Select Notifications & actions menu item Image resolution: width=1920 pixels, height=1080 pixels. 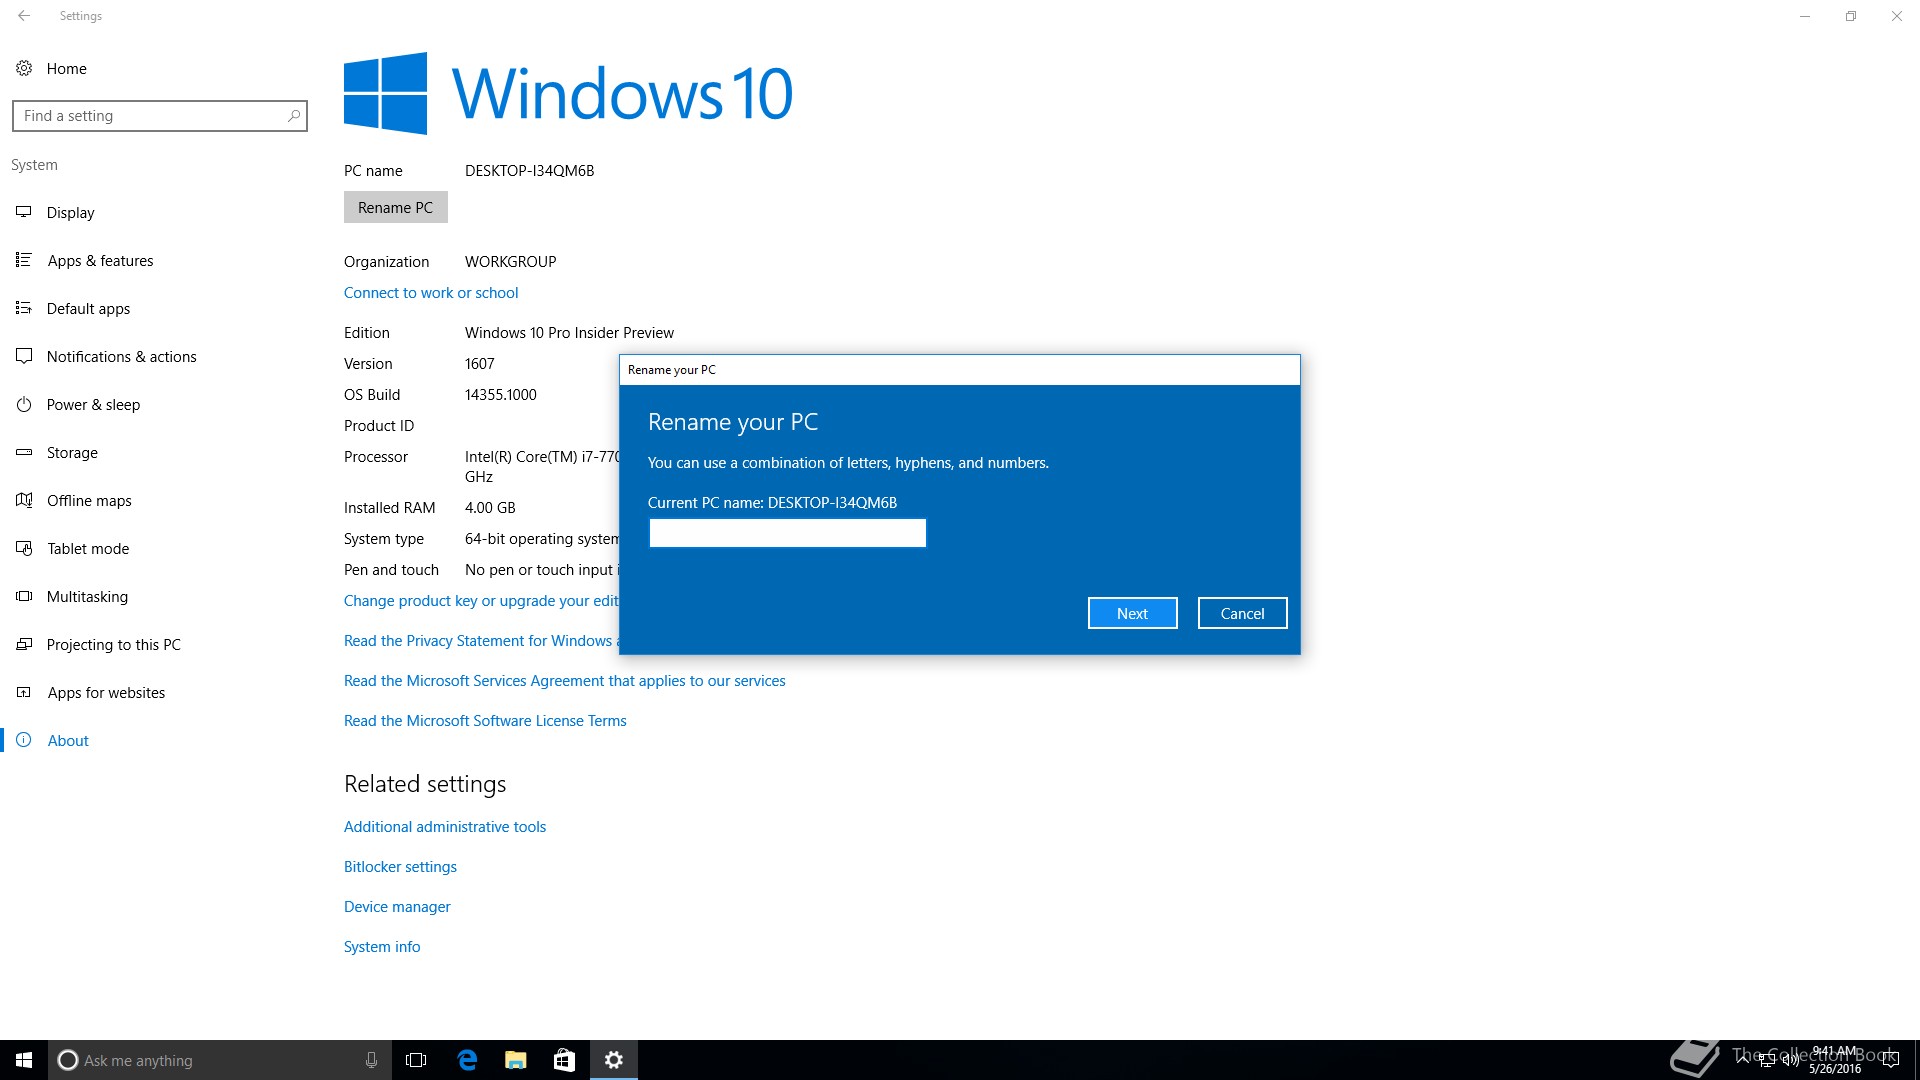(121, 356)
